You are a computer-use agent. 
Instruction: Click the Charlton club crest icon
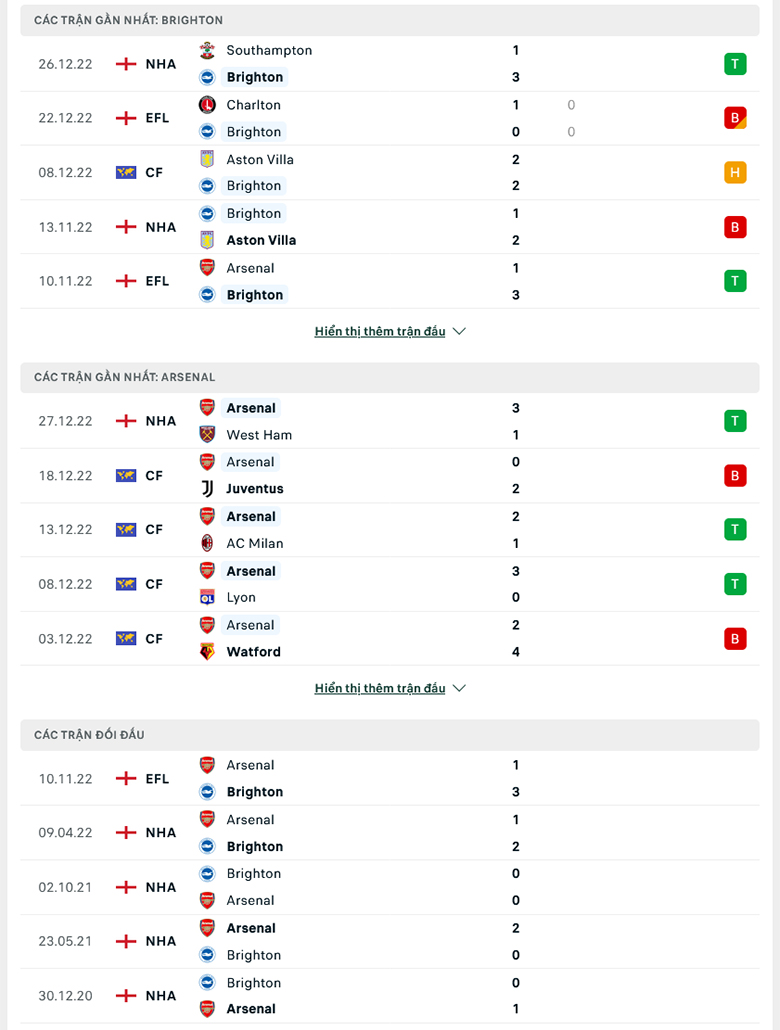click(207, 104)
